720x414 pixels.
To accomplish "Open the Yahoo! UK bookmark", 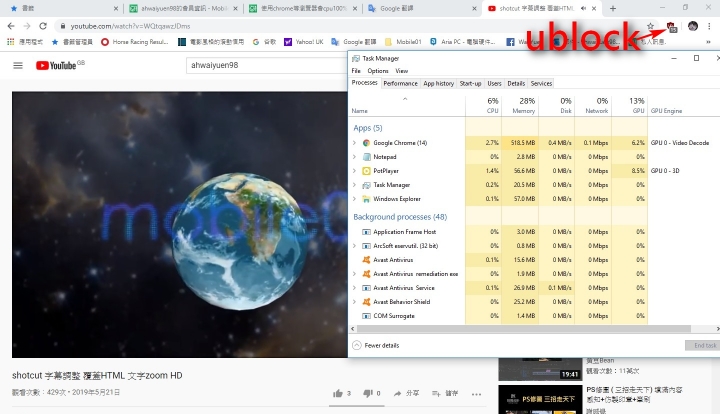I will (304, 42).
